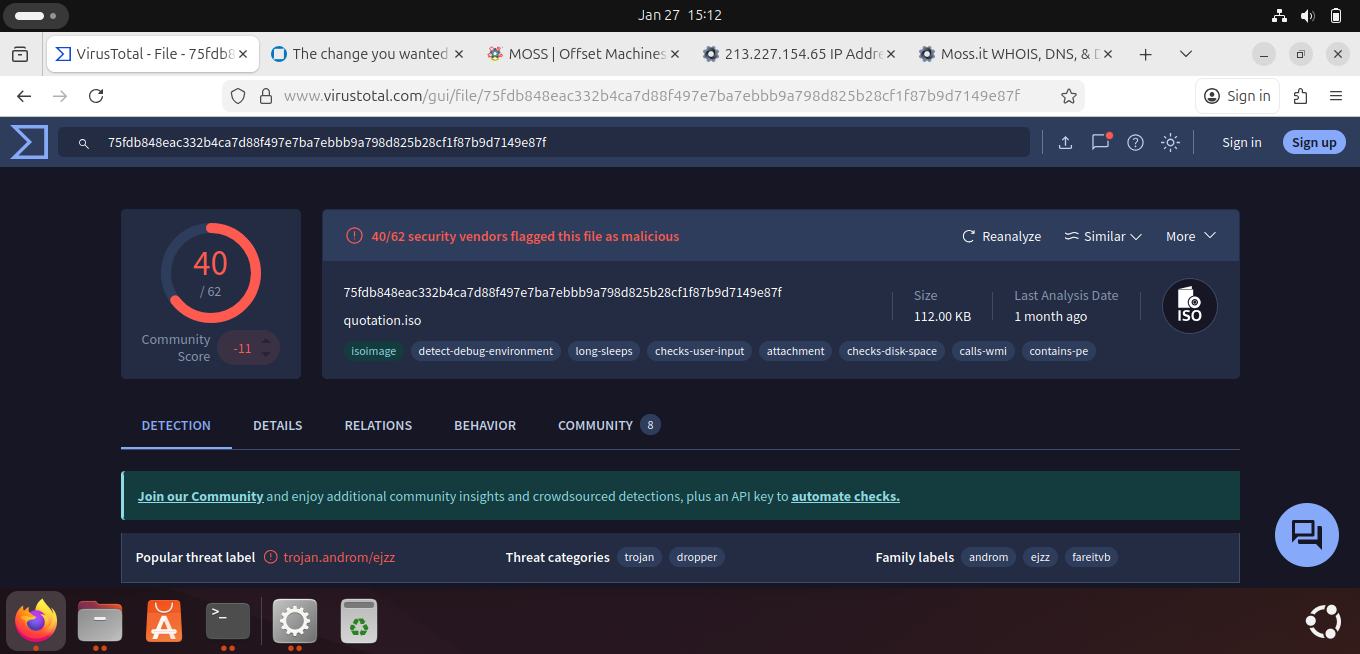Click the tracking protection shield icon
Viewport: 1360px width, 654px height.
tap(237, 96)
